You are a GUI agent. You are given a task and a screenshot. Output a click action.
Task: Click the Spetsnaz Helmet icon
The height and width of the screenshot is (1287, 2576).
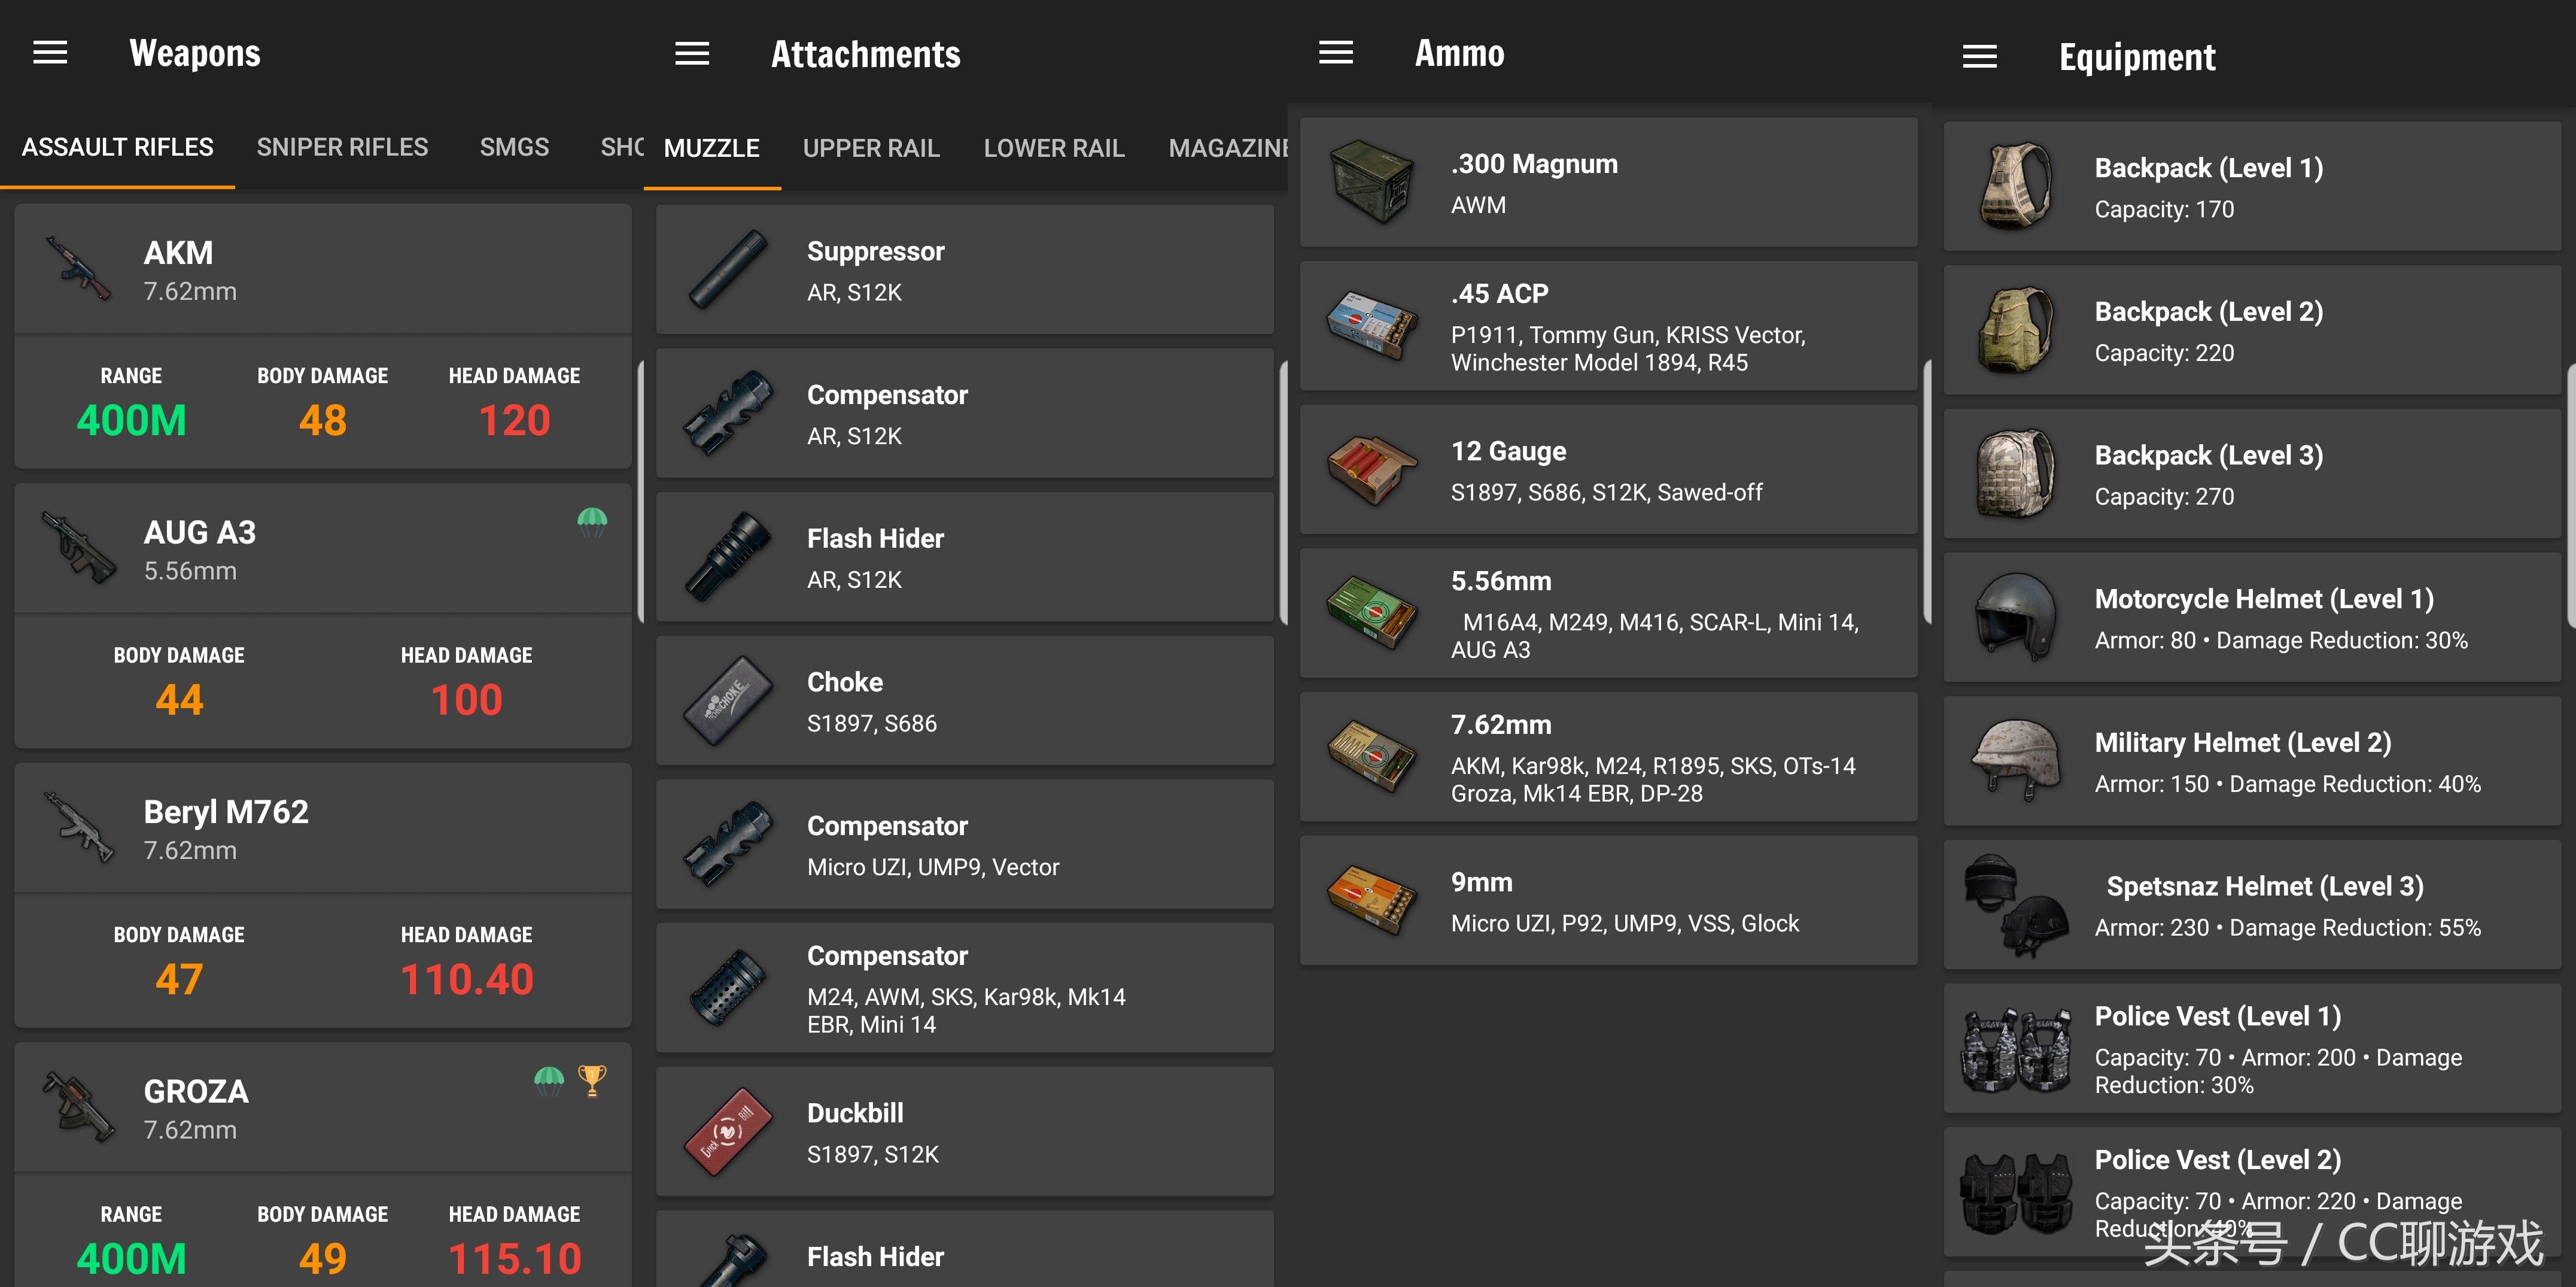click(2015, 905)
